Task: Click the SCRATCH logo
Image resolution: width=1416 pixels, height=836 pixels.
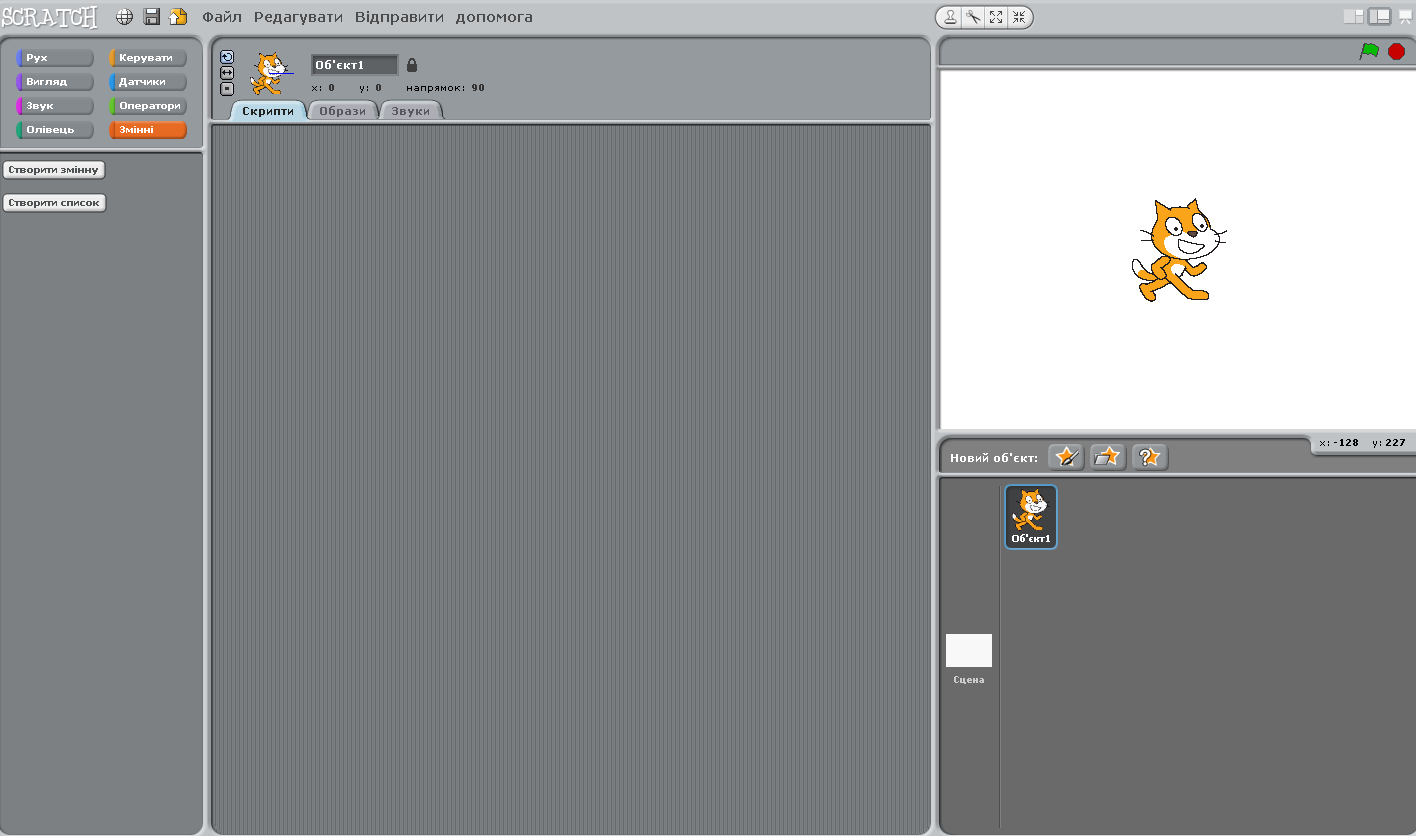Action: pos(50,17)
